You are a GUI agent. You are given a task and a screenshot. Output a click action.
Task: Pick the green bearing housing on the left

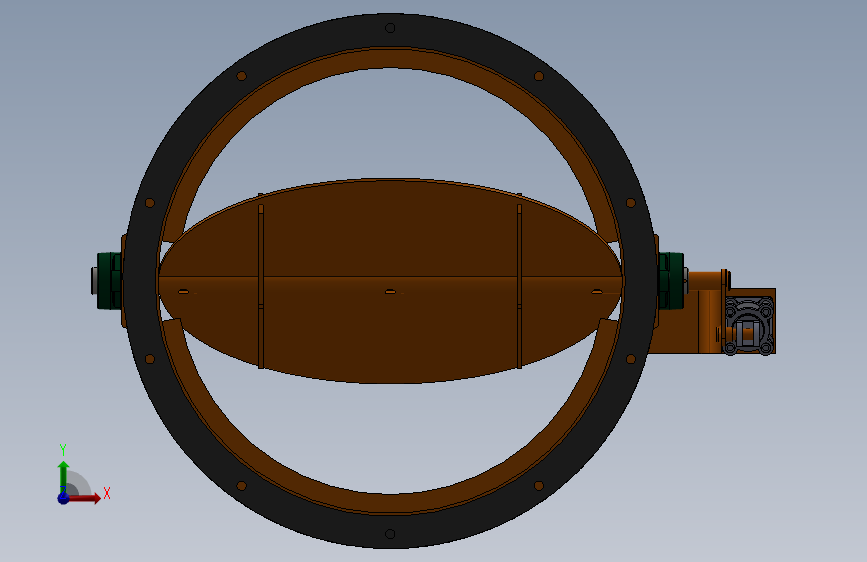109,281
